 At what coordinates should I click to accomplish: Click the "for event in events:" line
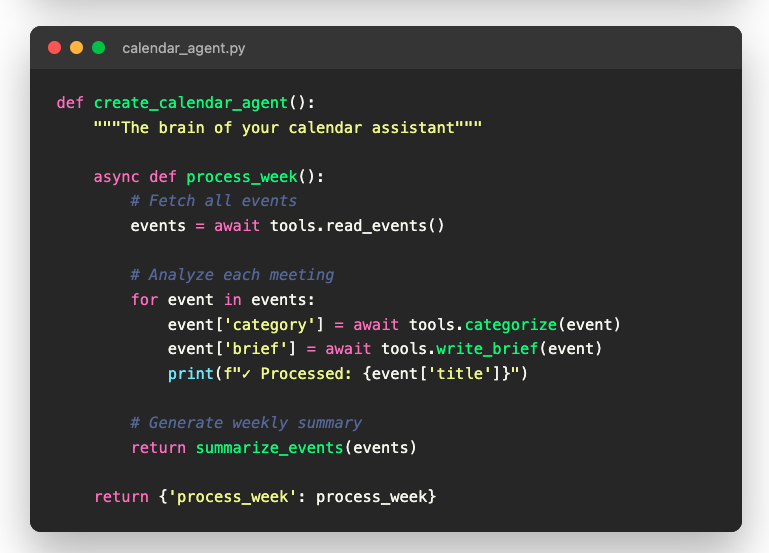[x=223, y=300]
